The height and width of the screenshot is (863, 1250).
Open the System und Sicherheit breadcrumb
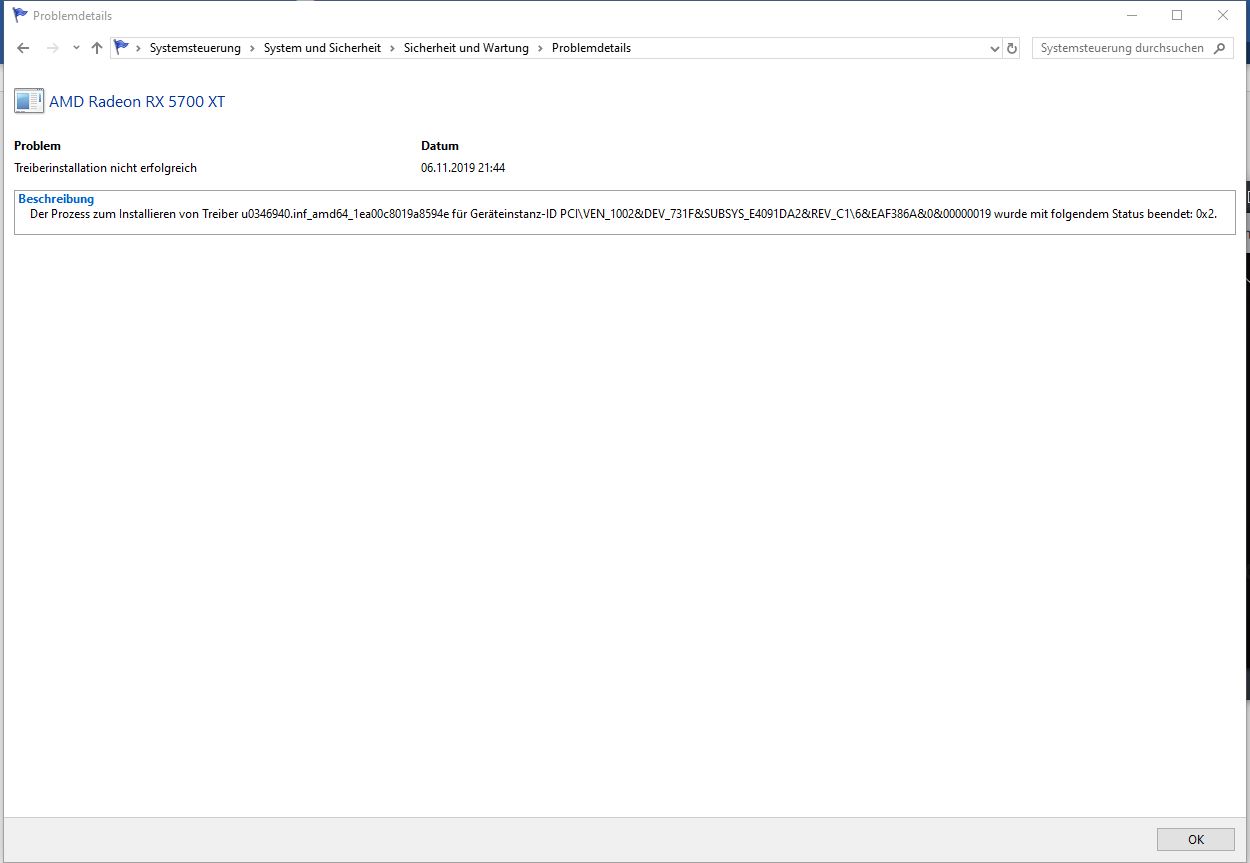[x=322, y=48]
